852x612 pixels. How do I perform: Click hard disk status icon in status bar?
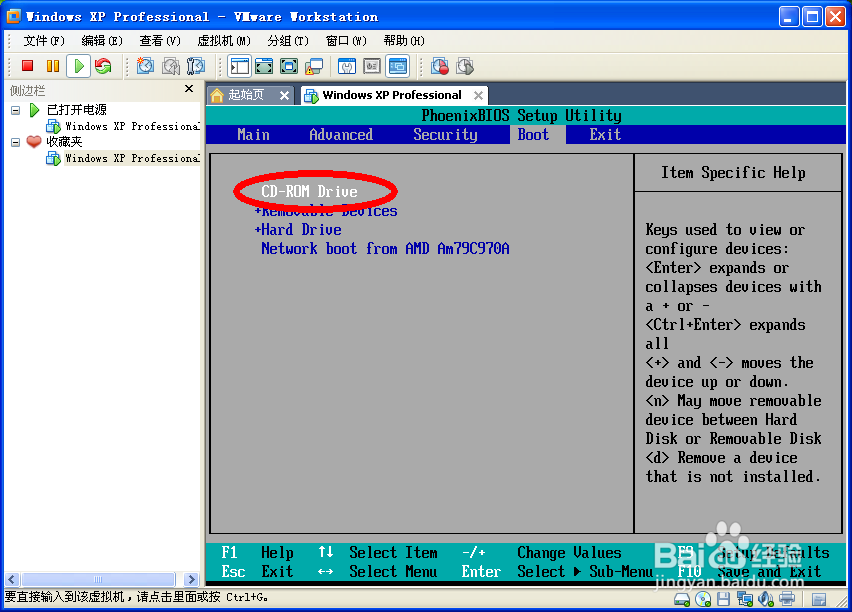click(x=682, y=599)
